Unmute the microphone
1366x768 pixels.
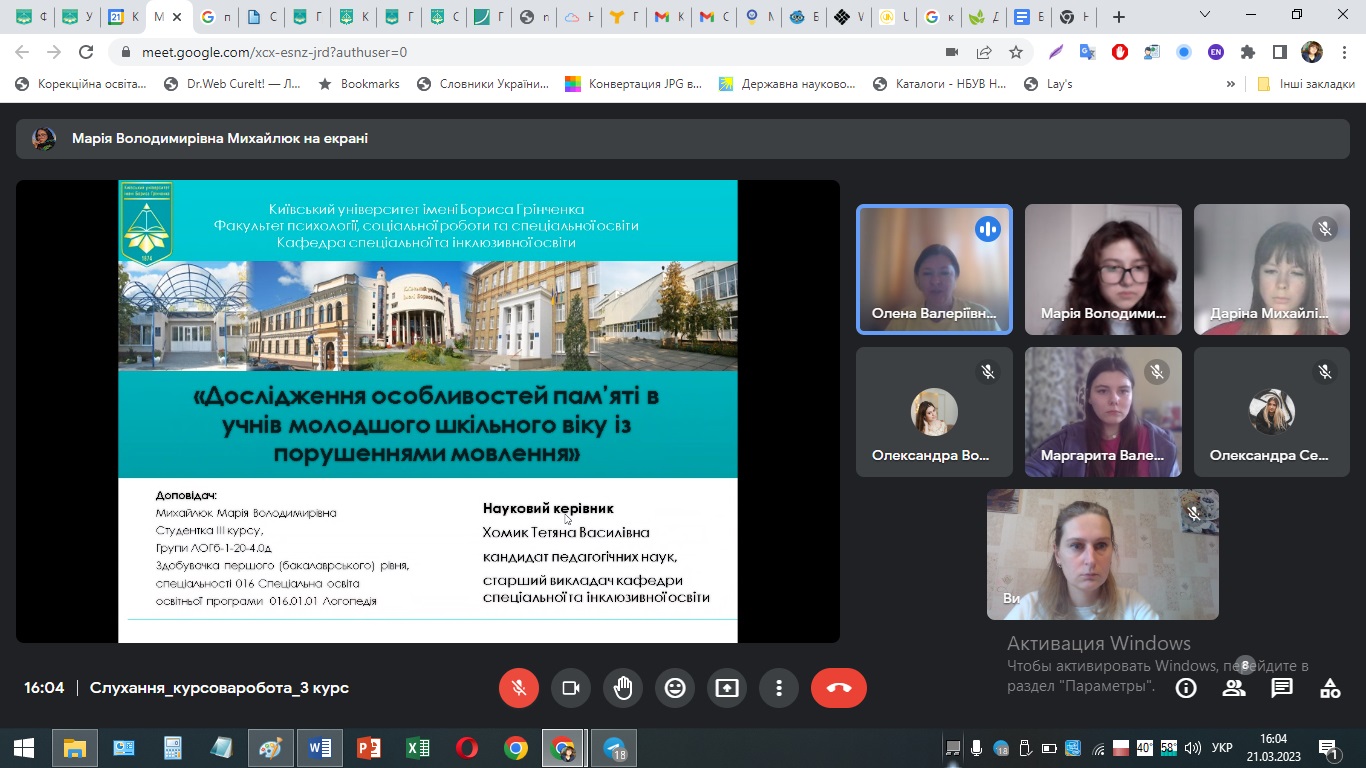pyautogui.click(x=519, y=688)
